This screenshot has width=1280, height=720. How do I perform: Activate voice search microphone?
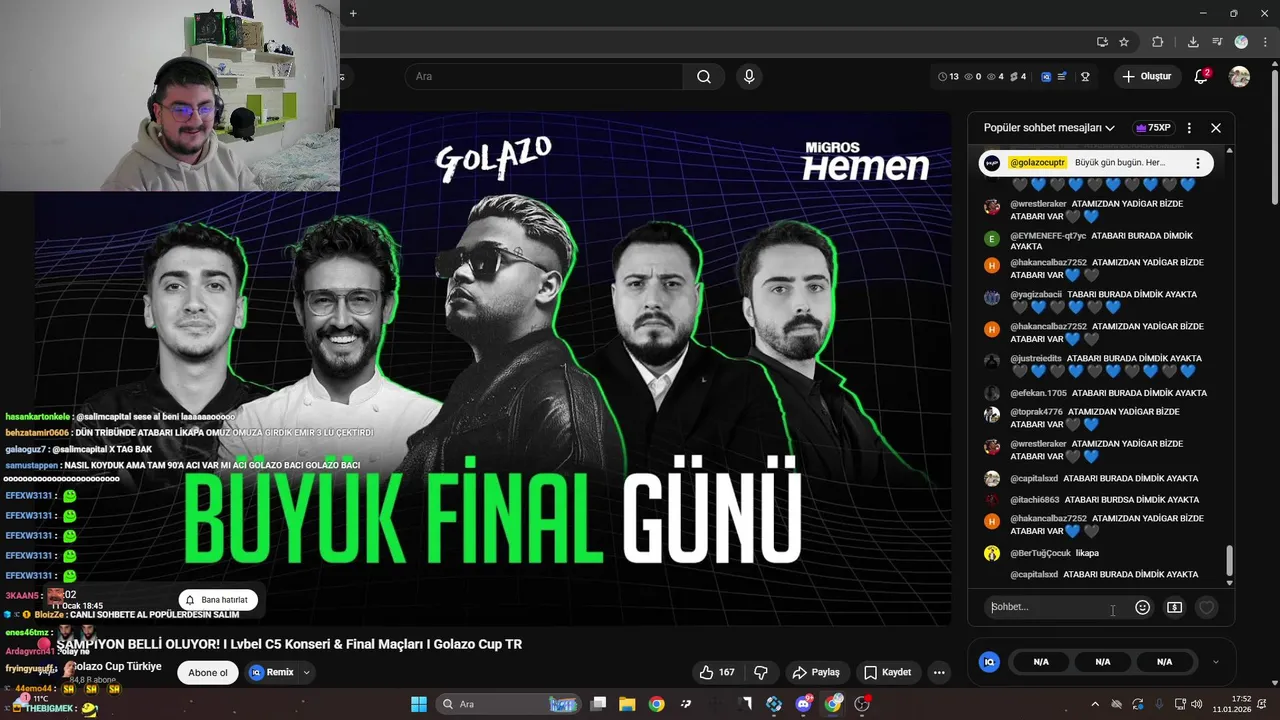[749, 77]
